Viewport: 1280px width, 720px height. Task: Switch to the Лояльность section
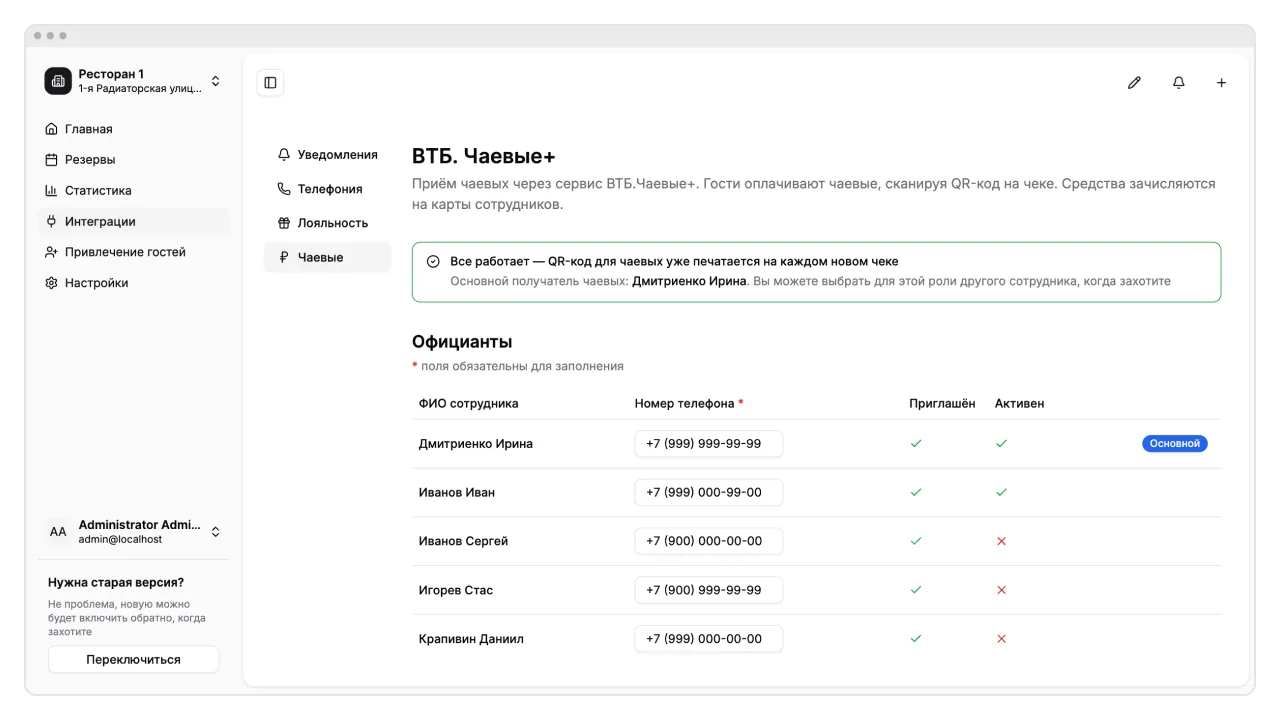328,223
